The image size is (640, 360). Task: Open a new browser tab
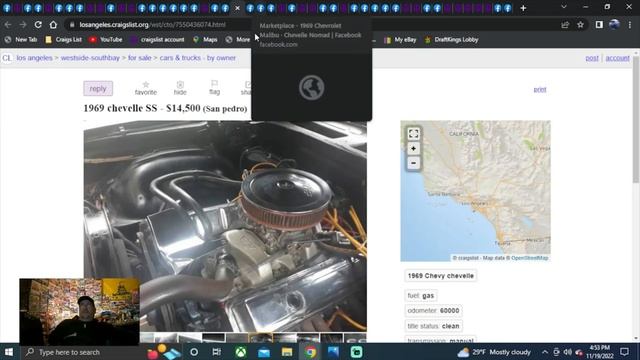(x=523, y=8)
